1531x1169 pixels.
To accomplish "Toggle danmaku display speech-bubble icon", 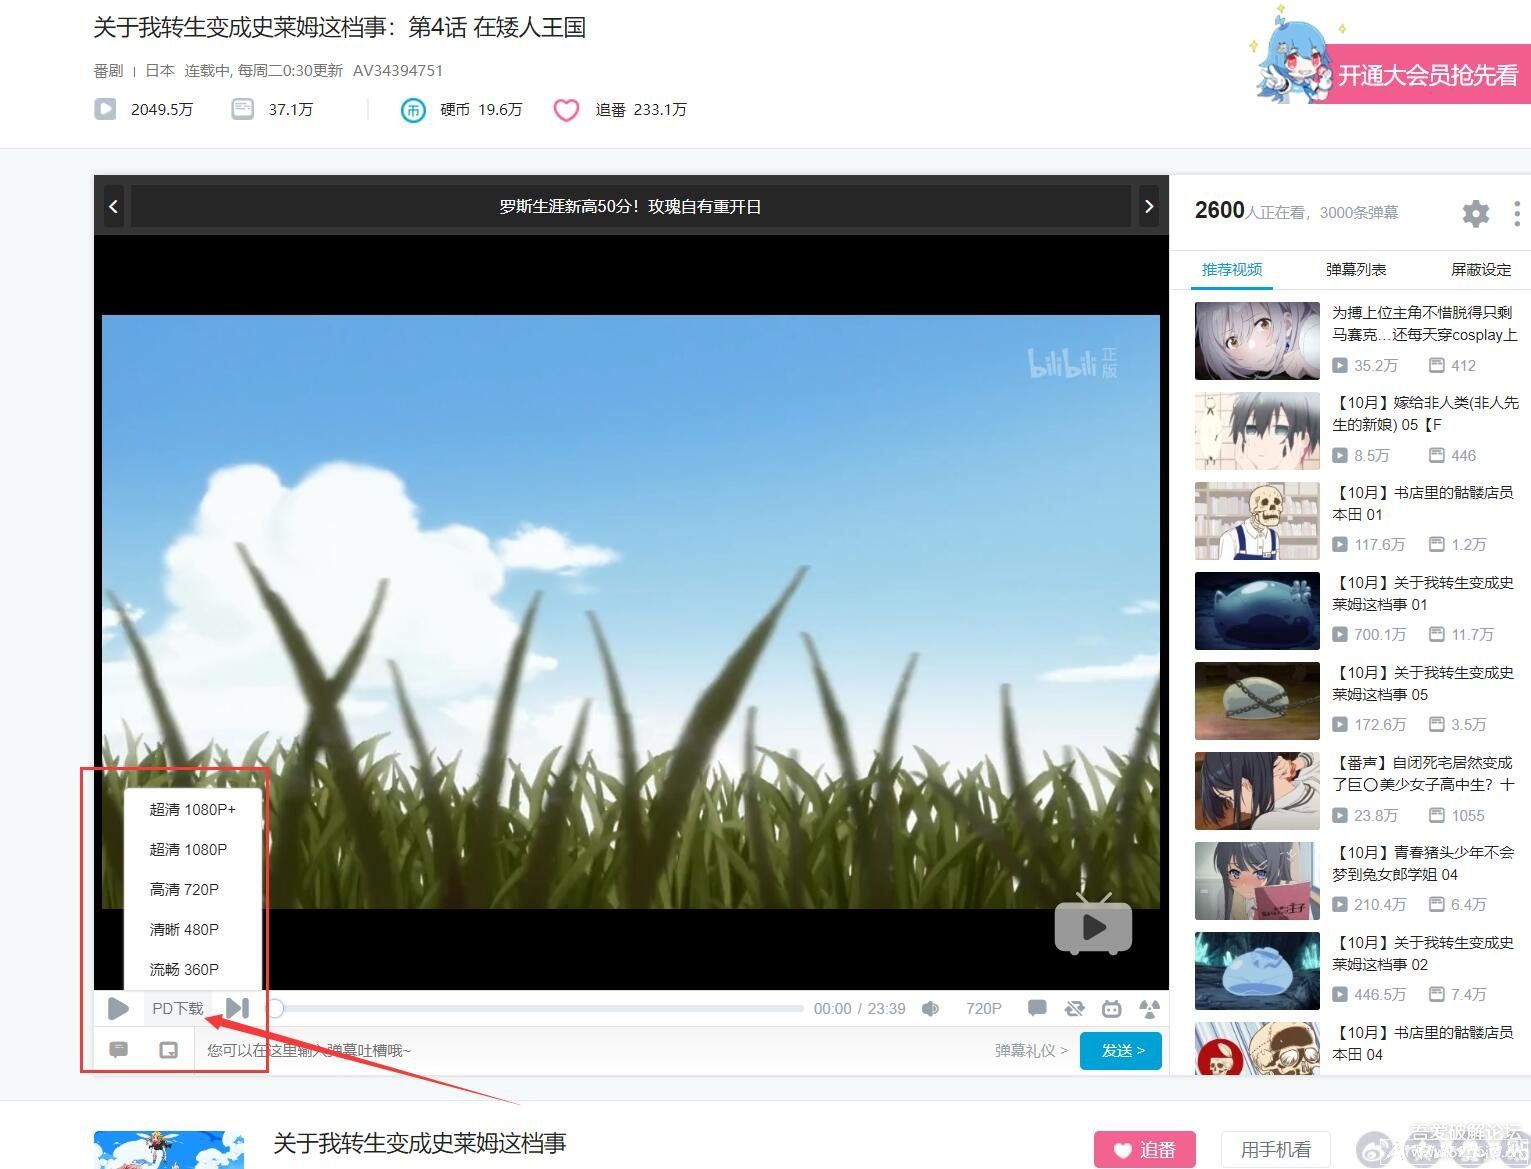I will pos(1037,1009).
